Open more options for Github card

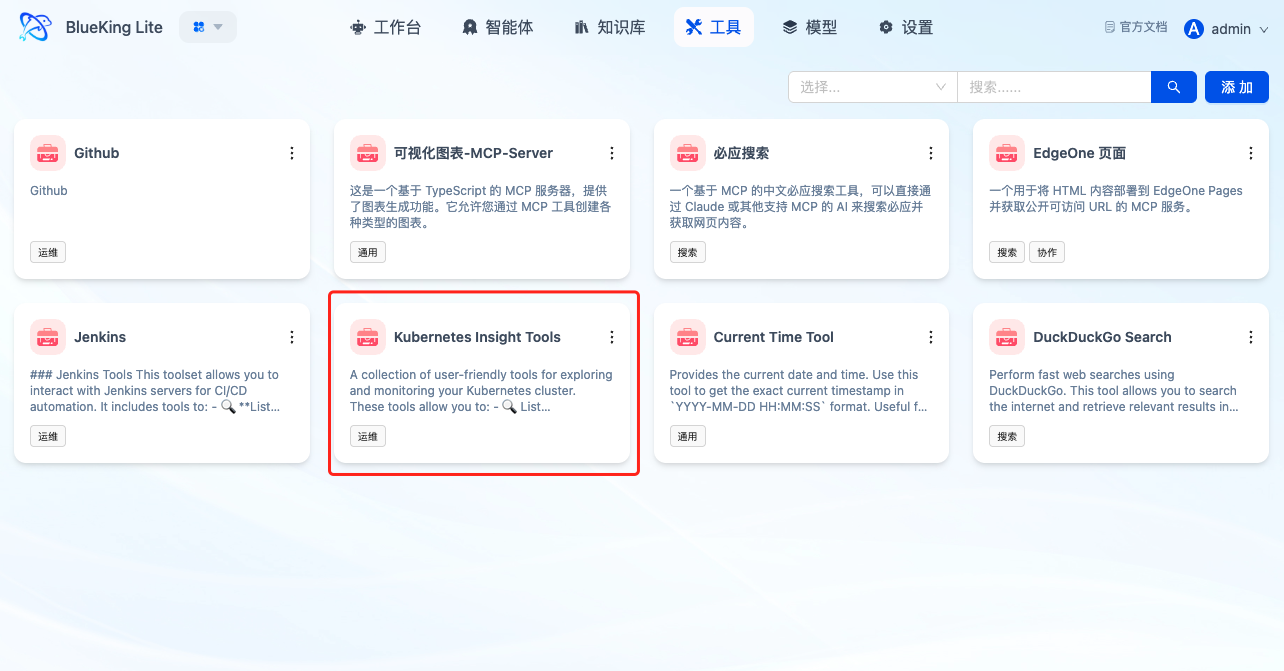tap(292, 153)
